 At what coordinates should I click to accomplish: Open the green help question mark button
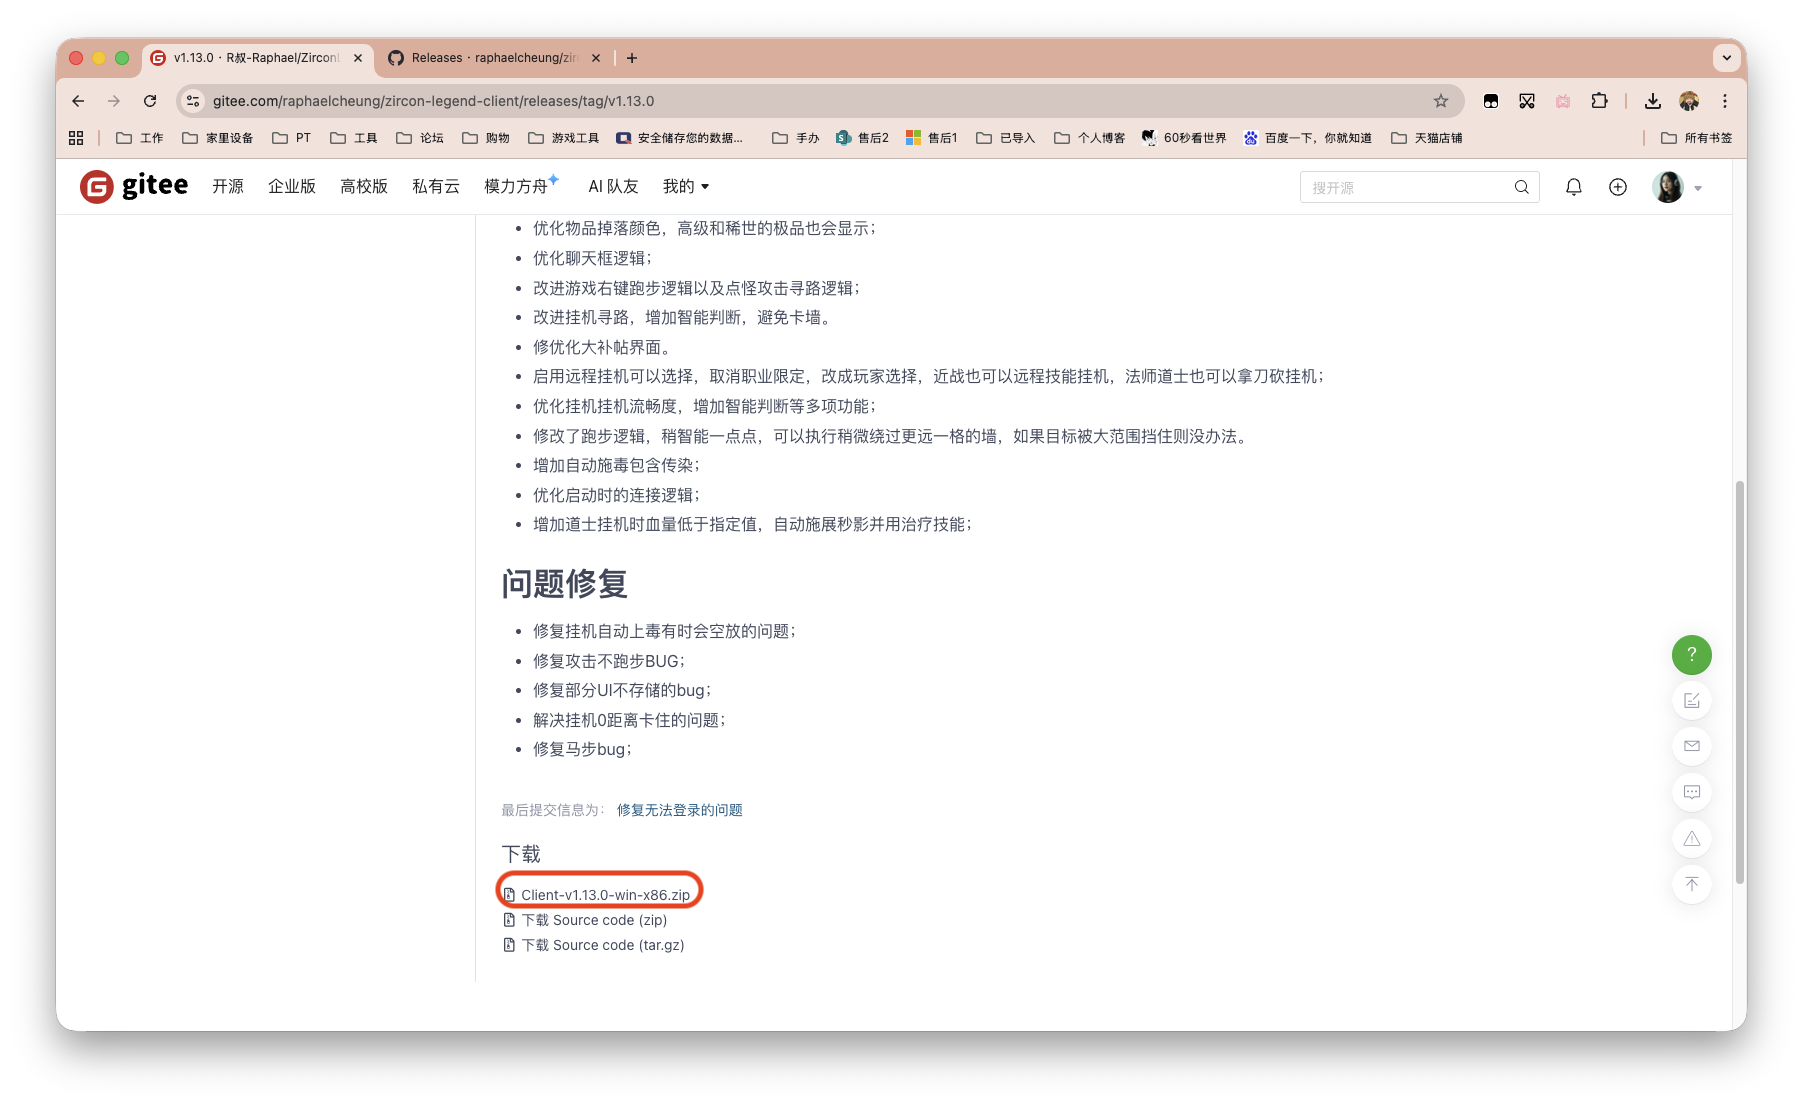[x=1691, y=655]
